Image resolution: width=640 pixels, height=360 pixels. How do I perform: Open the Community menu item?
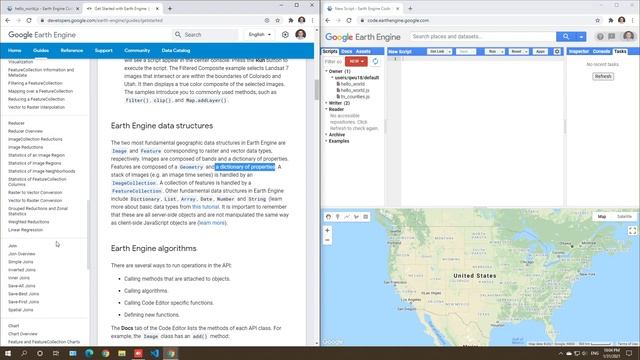coord(137,51)
